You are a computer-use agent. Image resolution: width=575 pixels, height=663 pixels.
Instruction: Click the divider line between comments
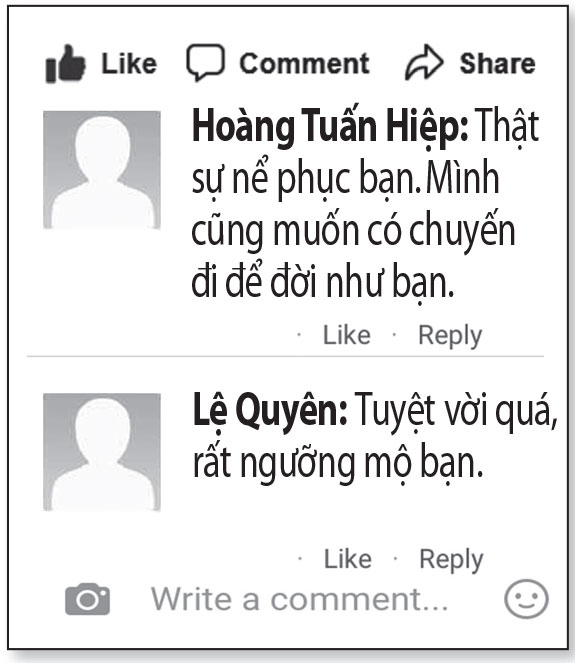pyautogui.click(x=285, y=356)
